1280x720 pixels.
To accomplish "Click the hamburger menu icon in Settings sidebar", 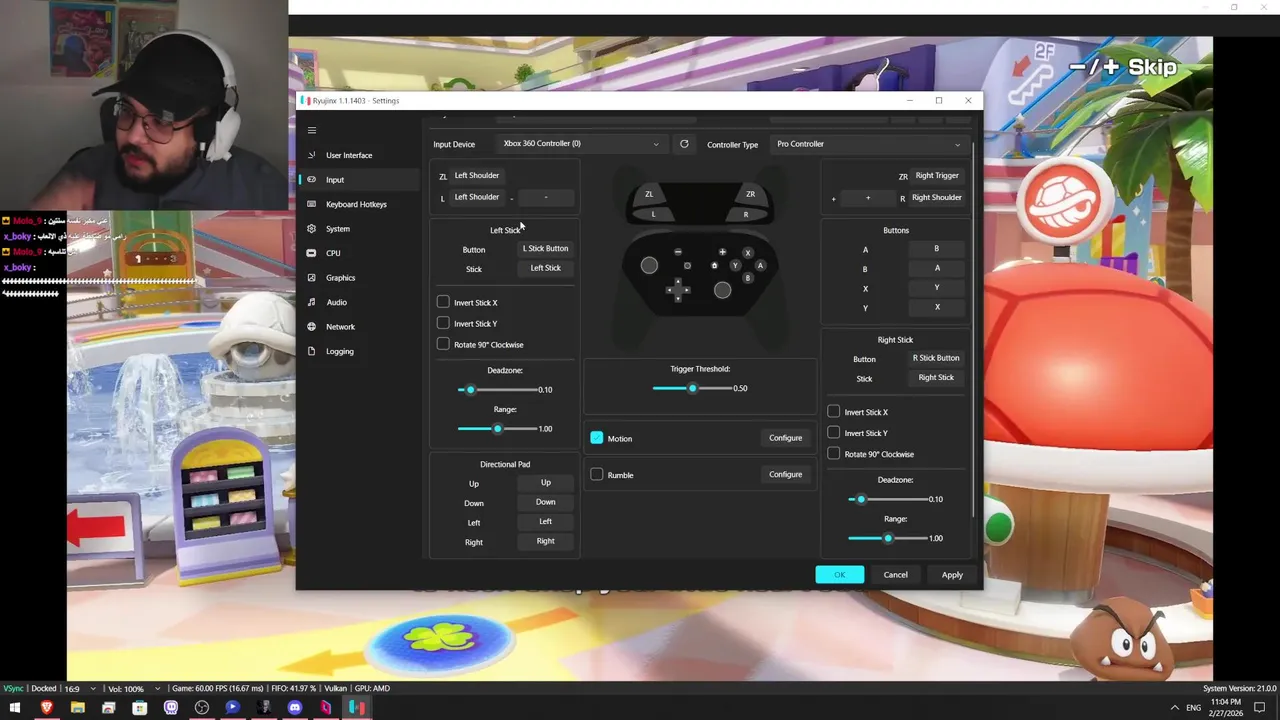I will (x=312, y=130).
